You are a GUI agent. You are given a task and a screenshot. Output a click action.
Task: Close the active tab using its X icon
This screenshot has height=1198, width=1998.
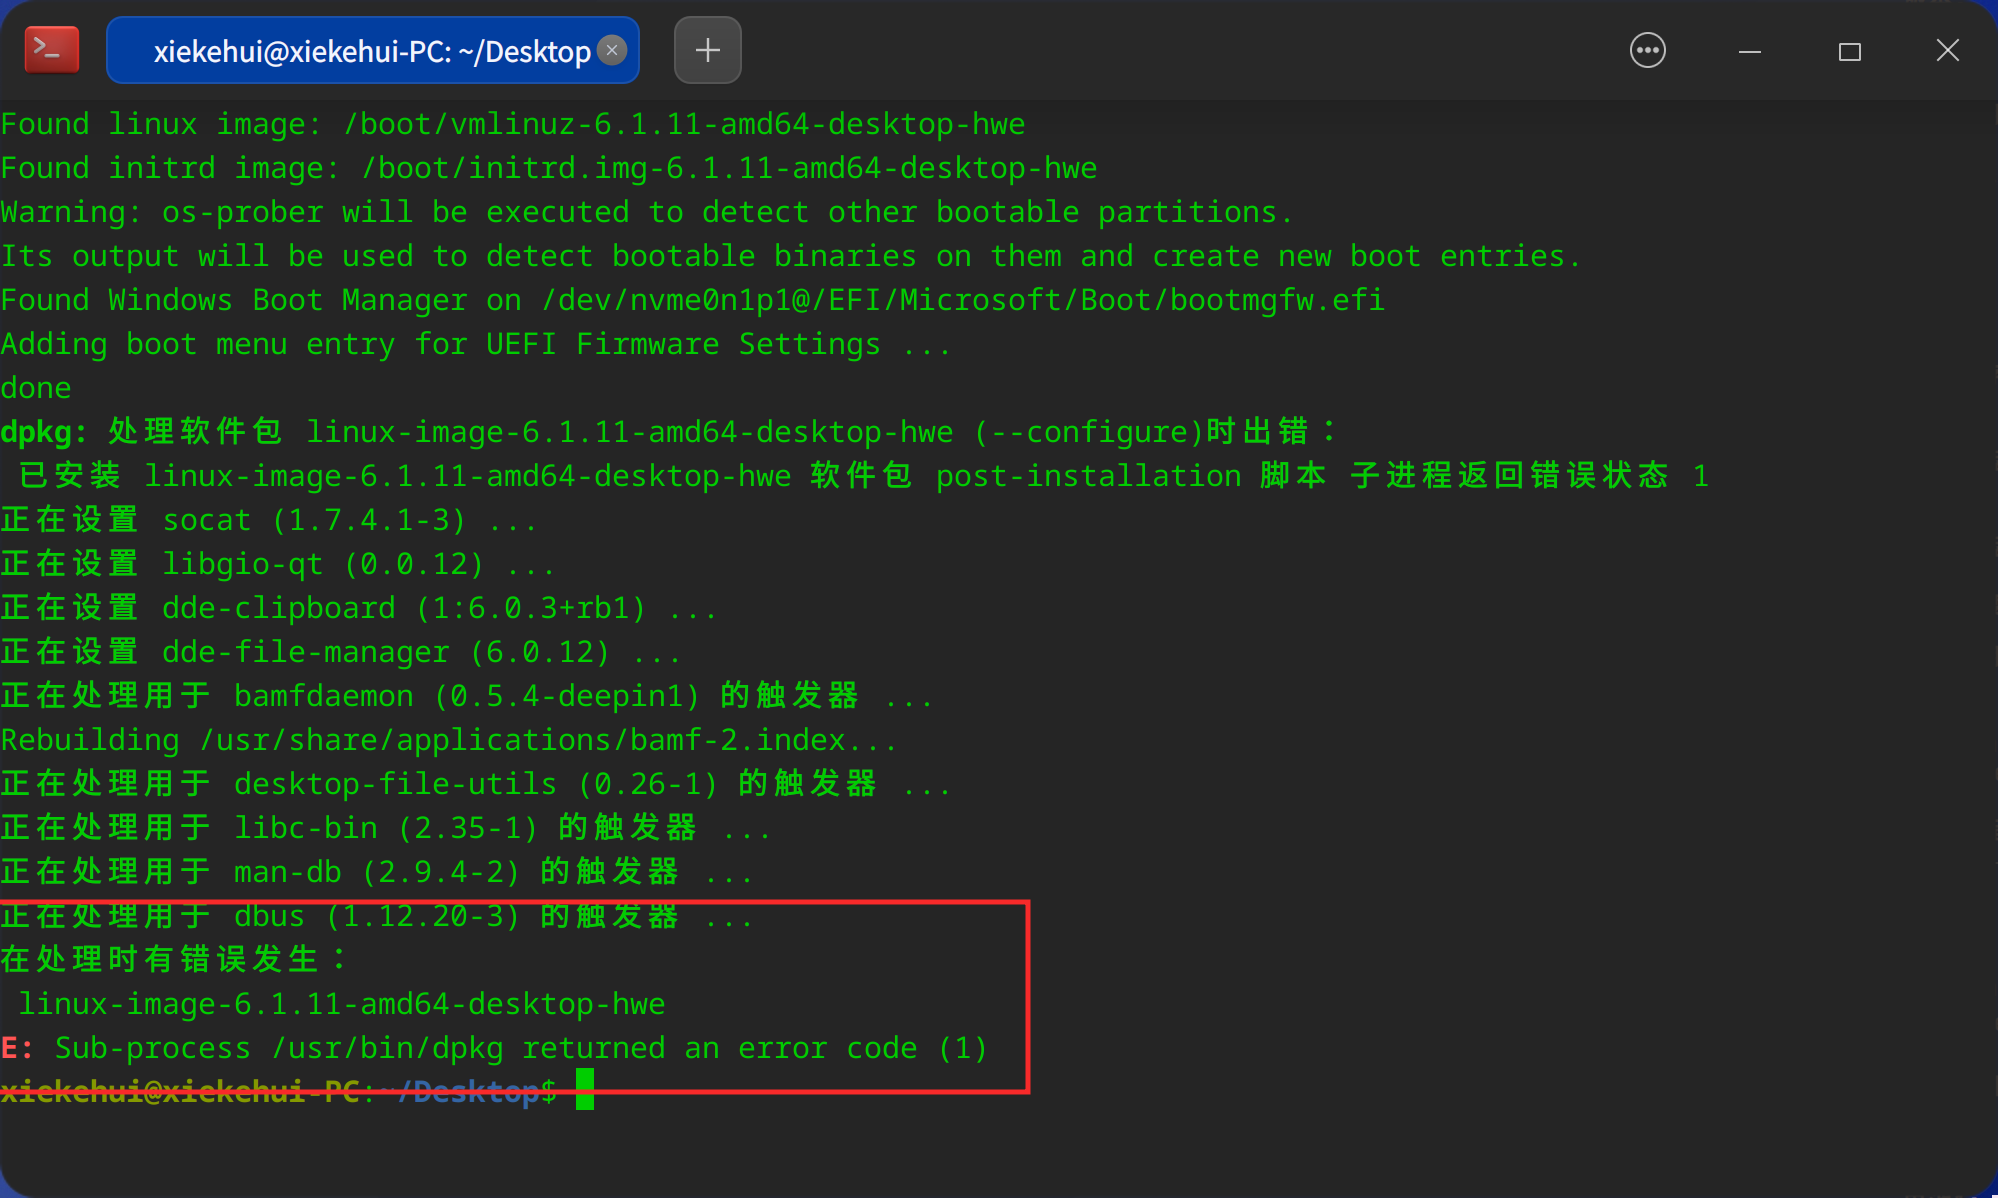tap(611, 50)
